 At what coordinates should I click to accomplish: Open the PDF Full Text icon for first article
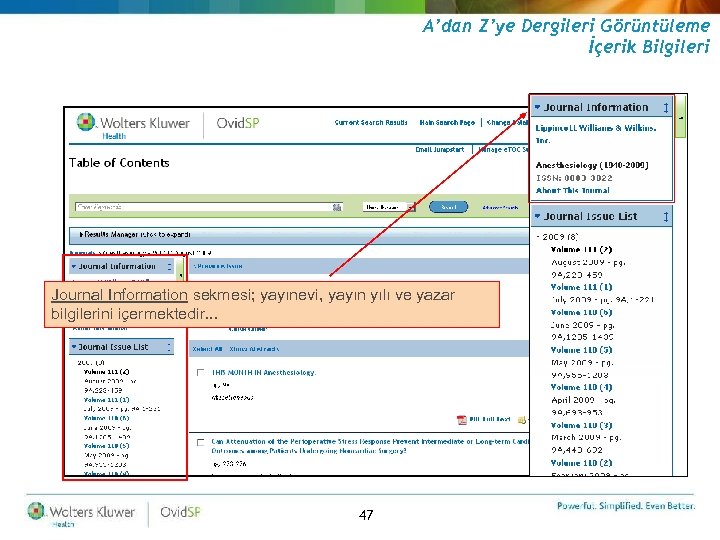coord(461,420)
